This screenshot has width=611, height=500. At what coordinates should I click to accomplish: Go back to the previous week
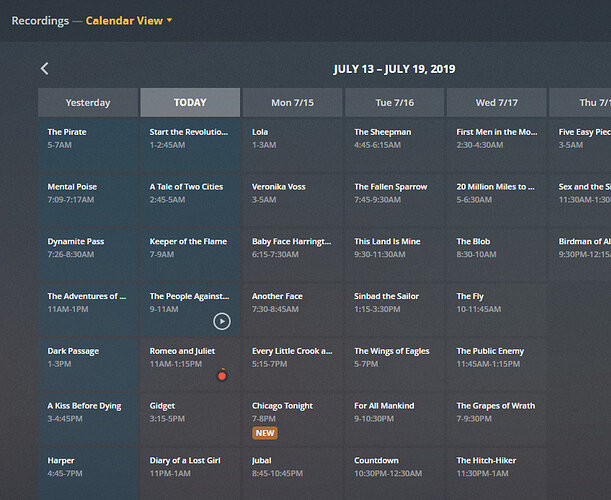point(44,69)
